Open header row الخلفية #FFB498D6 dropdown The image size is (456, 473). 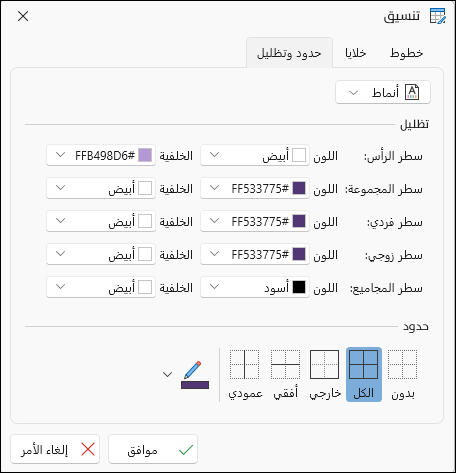pos(101,155)
